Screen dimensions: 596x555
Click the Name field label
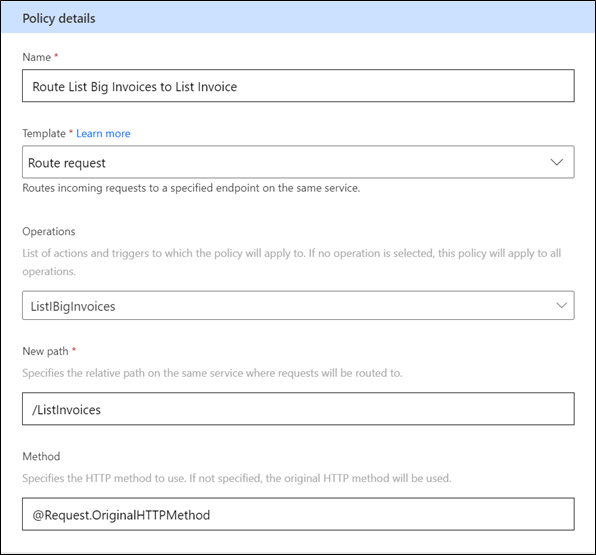click(36, 57)
